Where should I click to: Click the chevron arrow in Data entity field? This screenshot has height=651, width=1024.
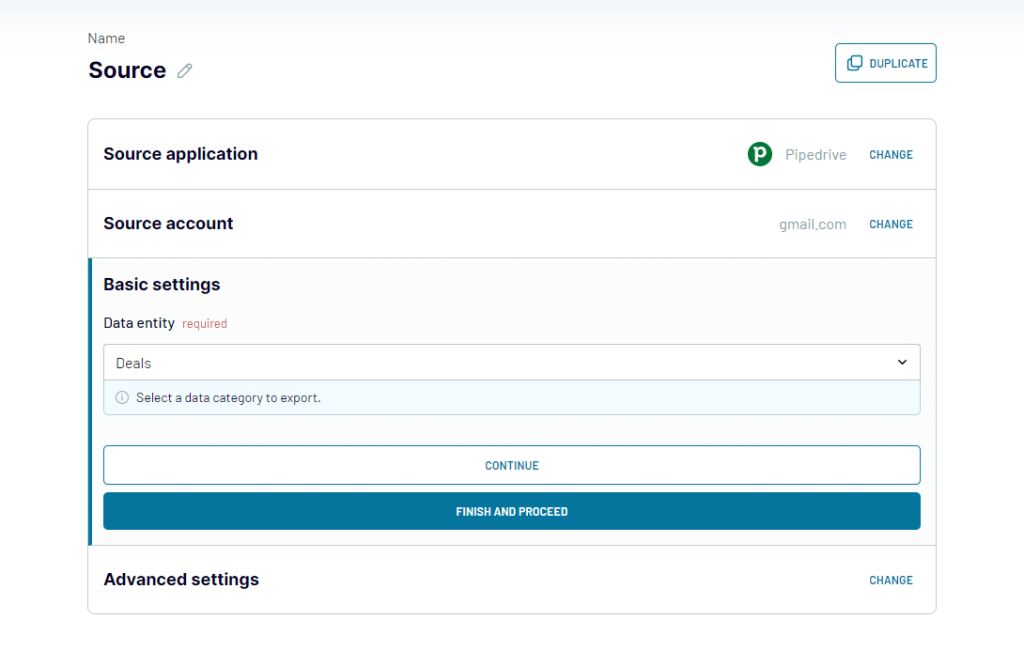(902, 363)
